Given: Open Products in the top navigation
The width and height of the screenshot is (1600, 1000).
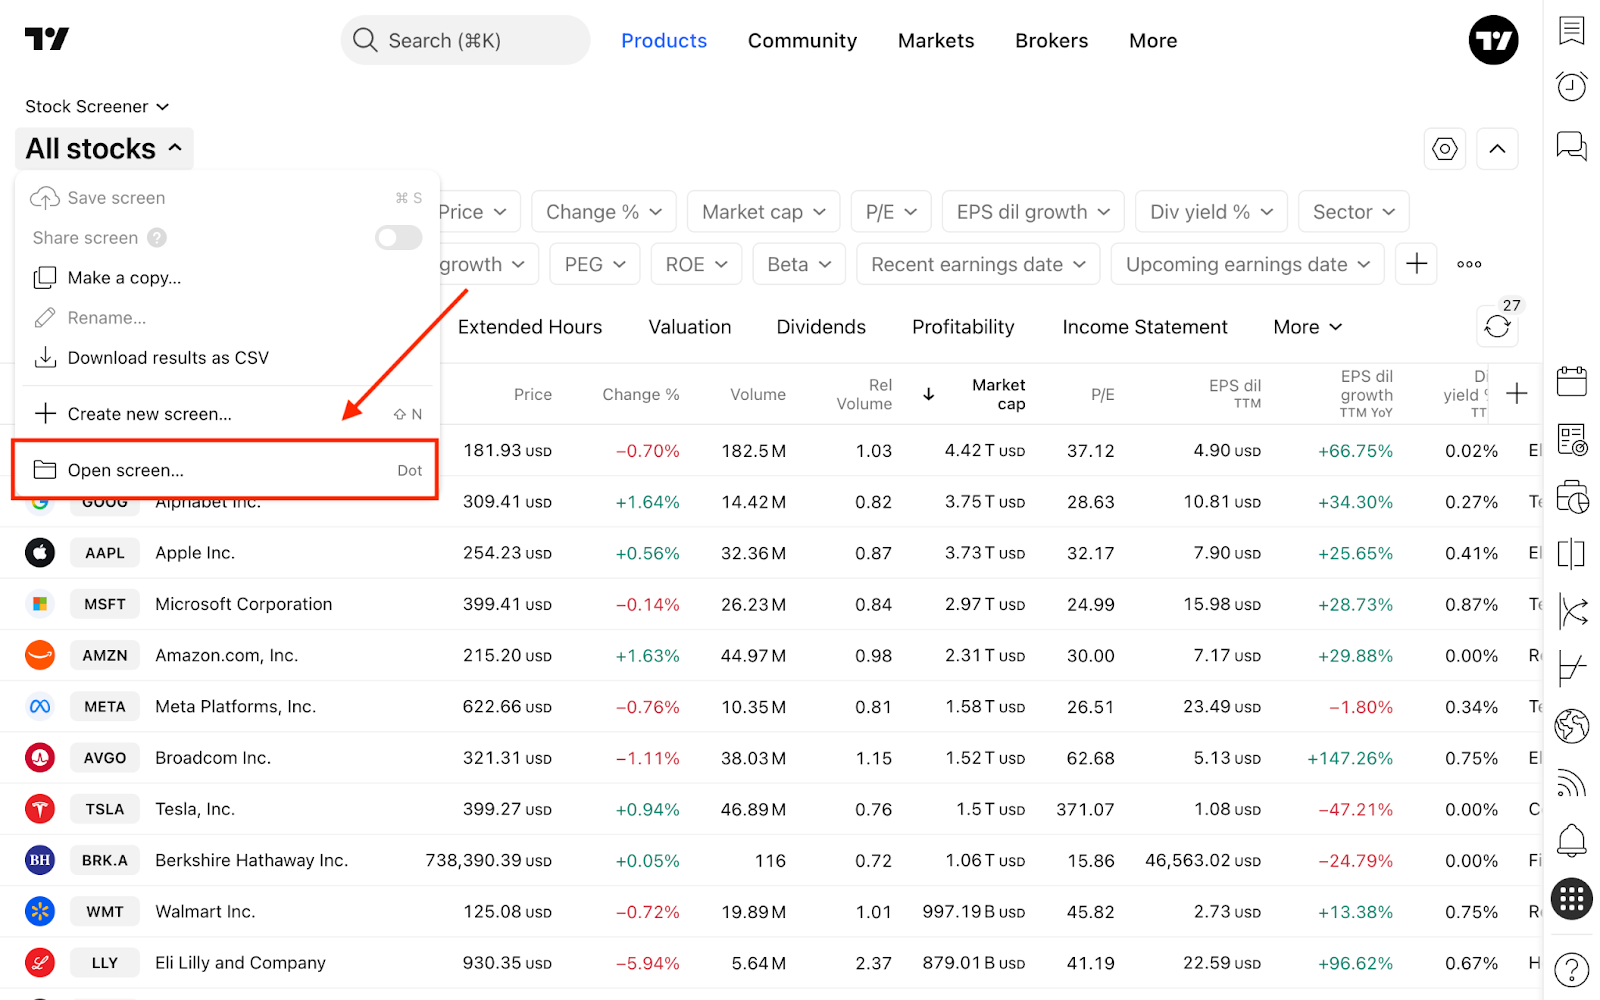Looking at the screenshot, I should click(x=664, y=41).
